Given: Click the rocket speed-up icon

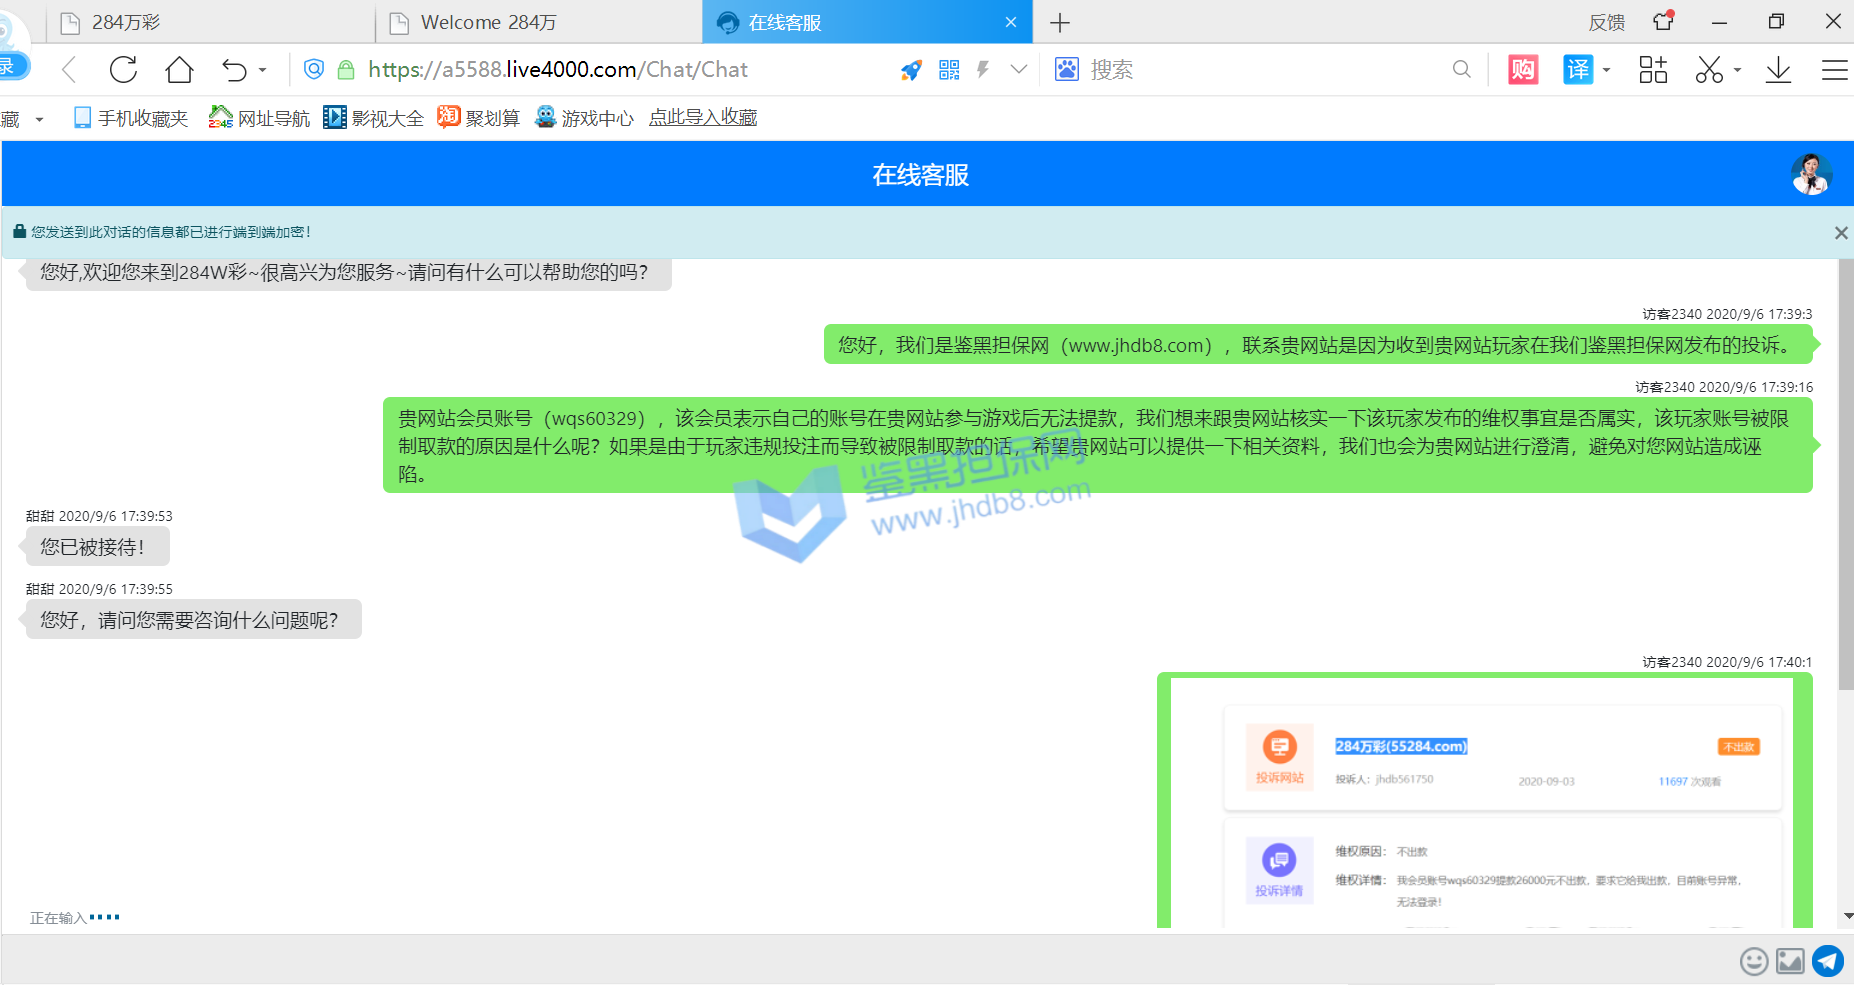Looking at the screenshot, I should coord(911,70).
